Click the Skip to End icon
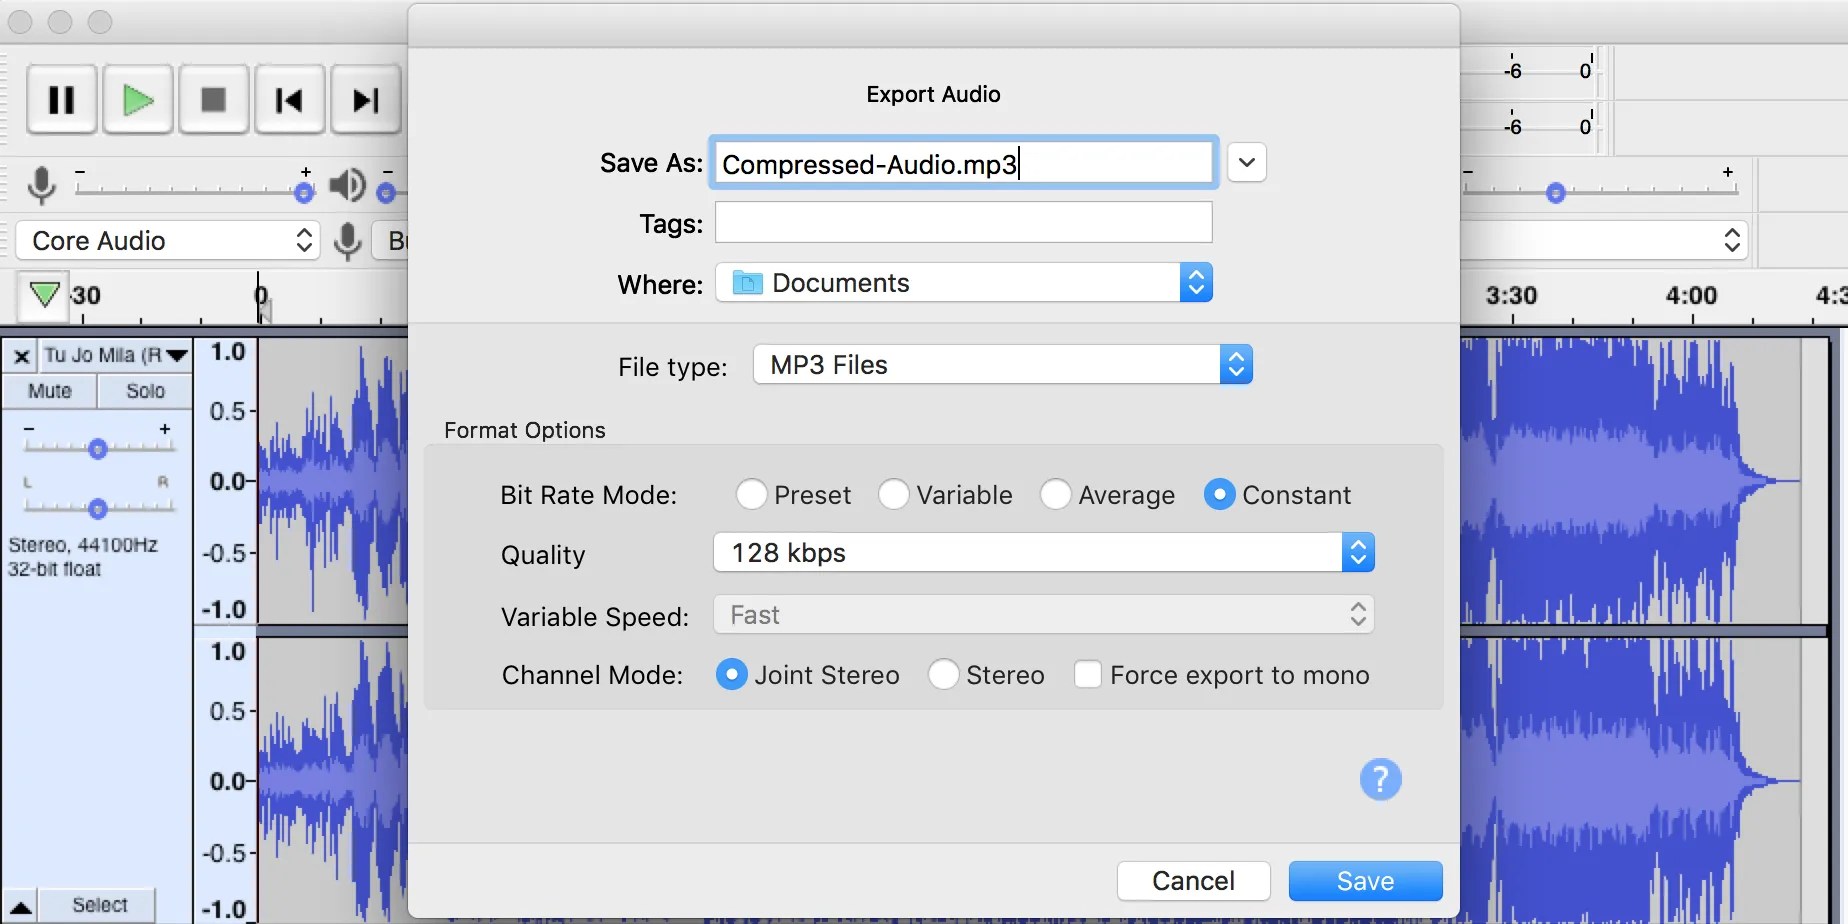The image size is (1848, 924). tap(364, 99)
